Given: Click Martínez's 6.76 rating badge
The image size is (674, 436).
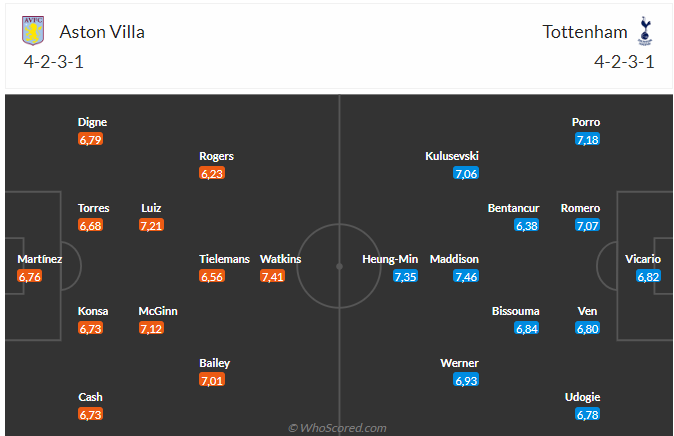Looking at the screenshot, I should click(x=30, y=277).
